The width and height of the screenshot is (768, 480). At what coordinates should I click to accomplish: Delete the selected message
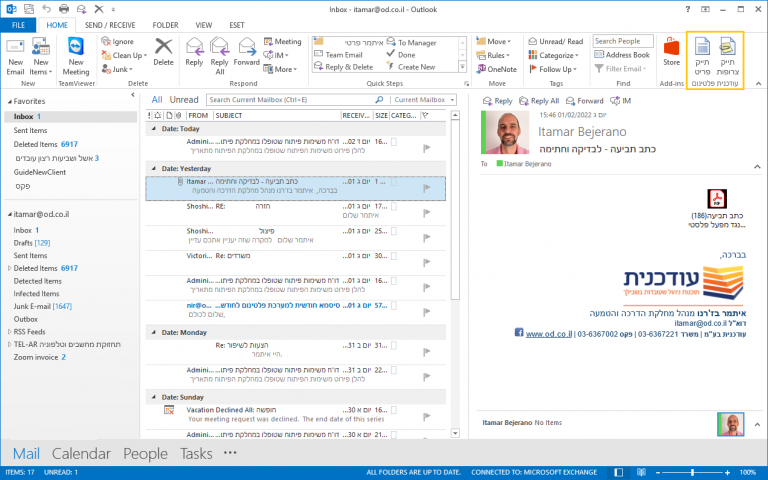(163, 52)
